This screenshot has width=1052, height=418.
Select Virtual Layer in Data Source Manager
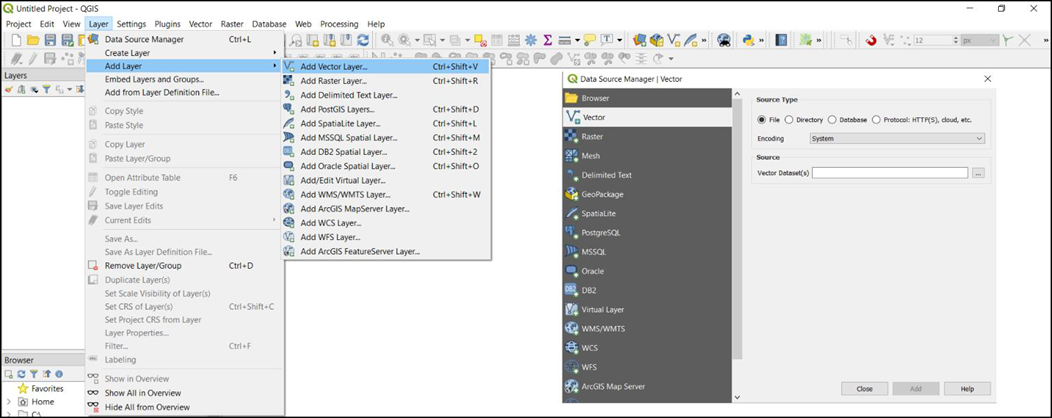point(647,310)
